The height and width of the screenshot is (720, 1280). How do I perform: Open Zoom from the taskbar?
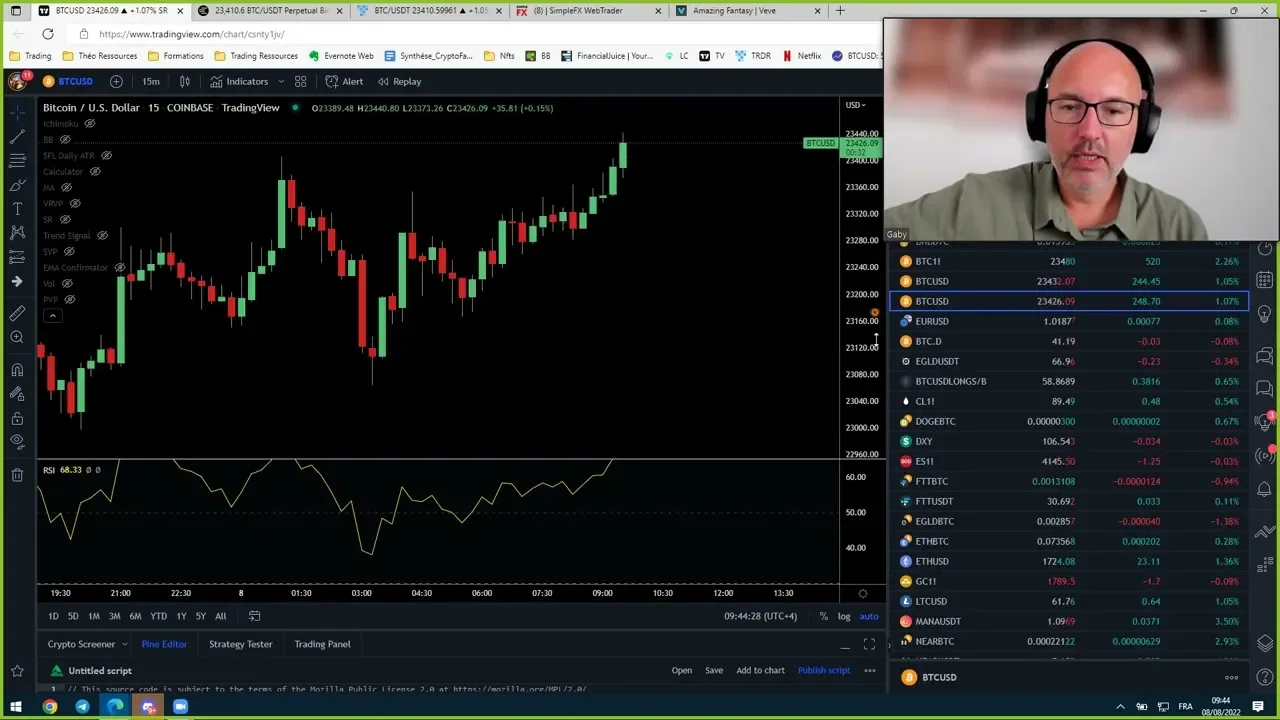tap(180, 707)
